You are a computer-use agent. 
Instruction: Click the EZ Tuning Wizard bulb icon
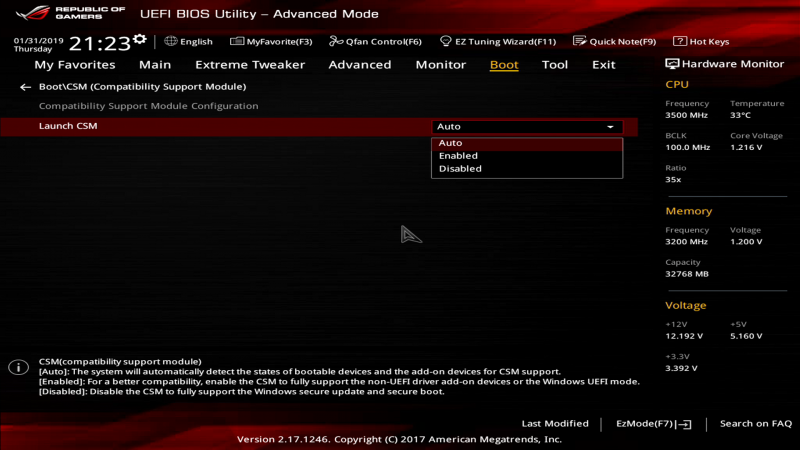coord(445,41)
